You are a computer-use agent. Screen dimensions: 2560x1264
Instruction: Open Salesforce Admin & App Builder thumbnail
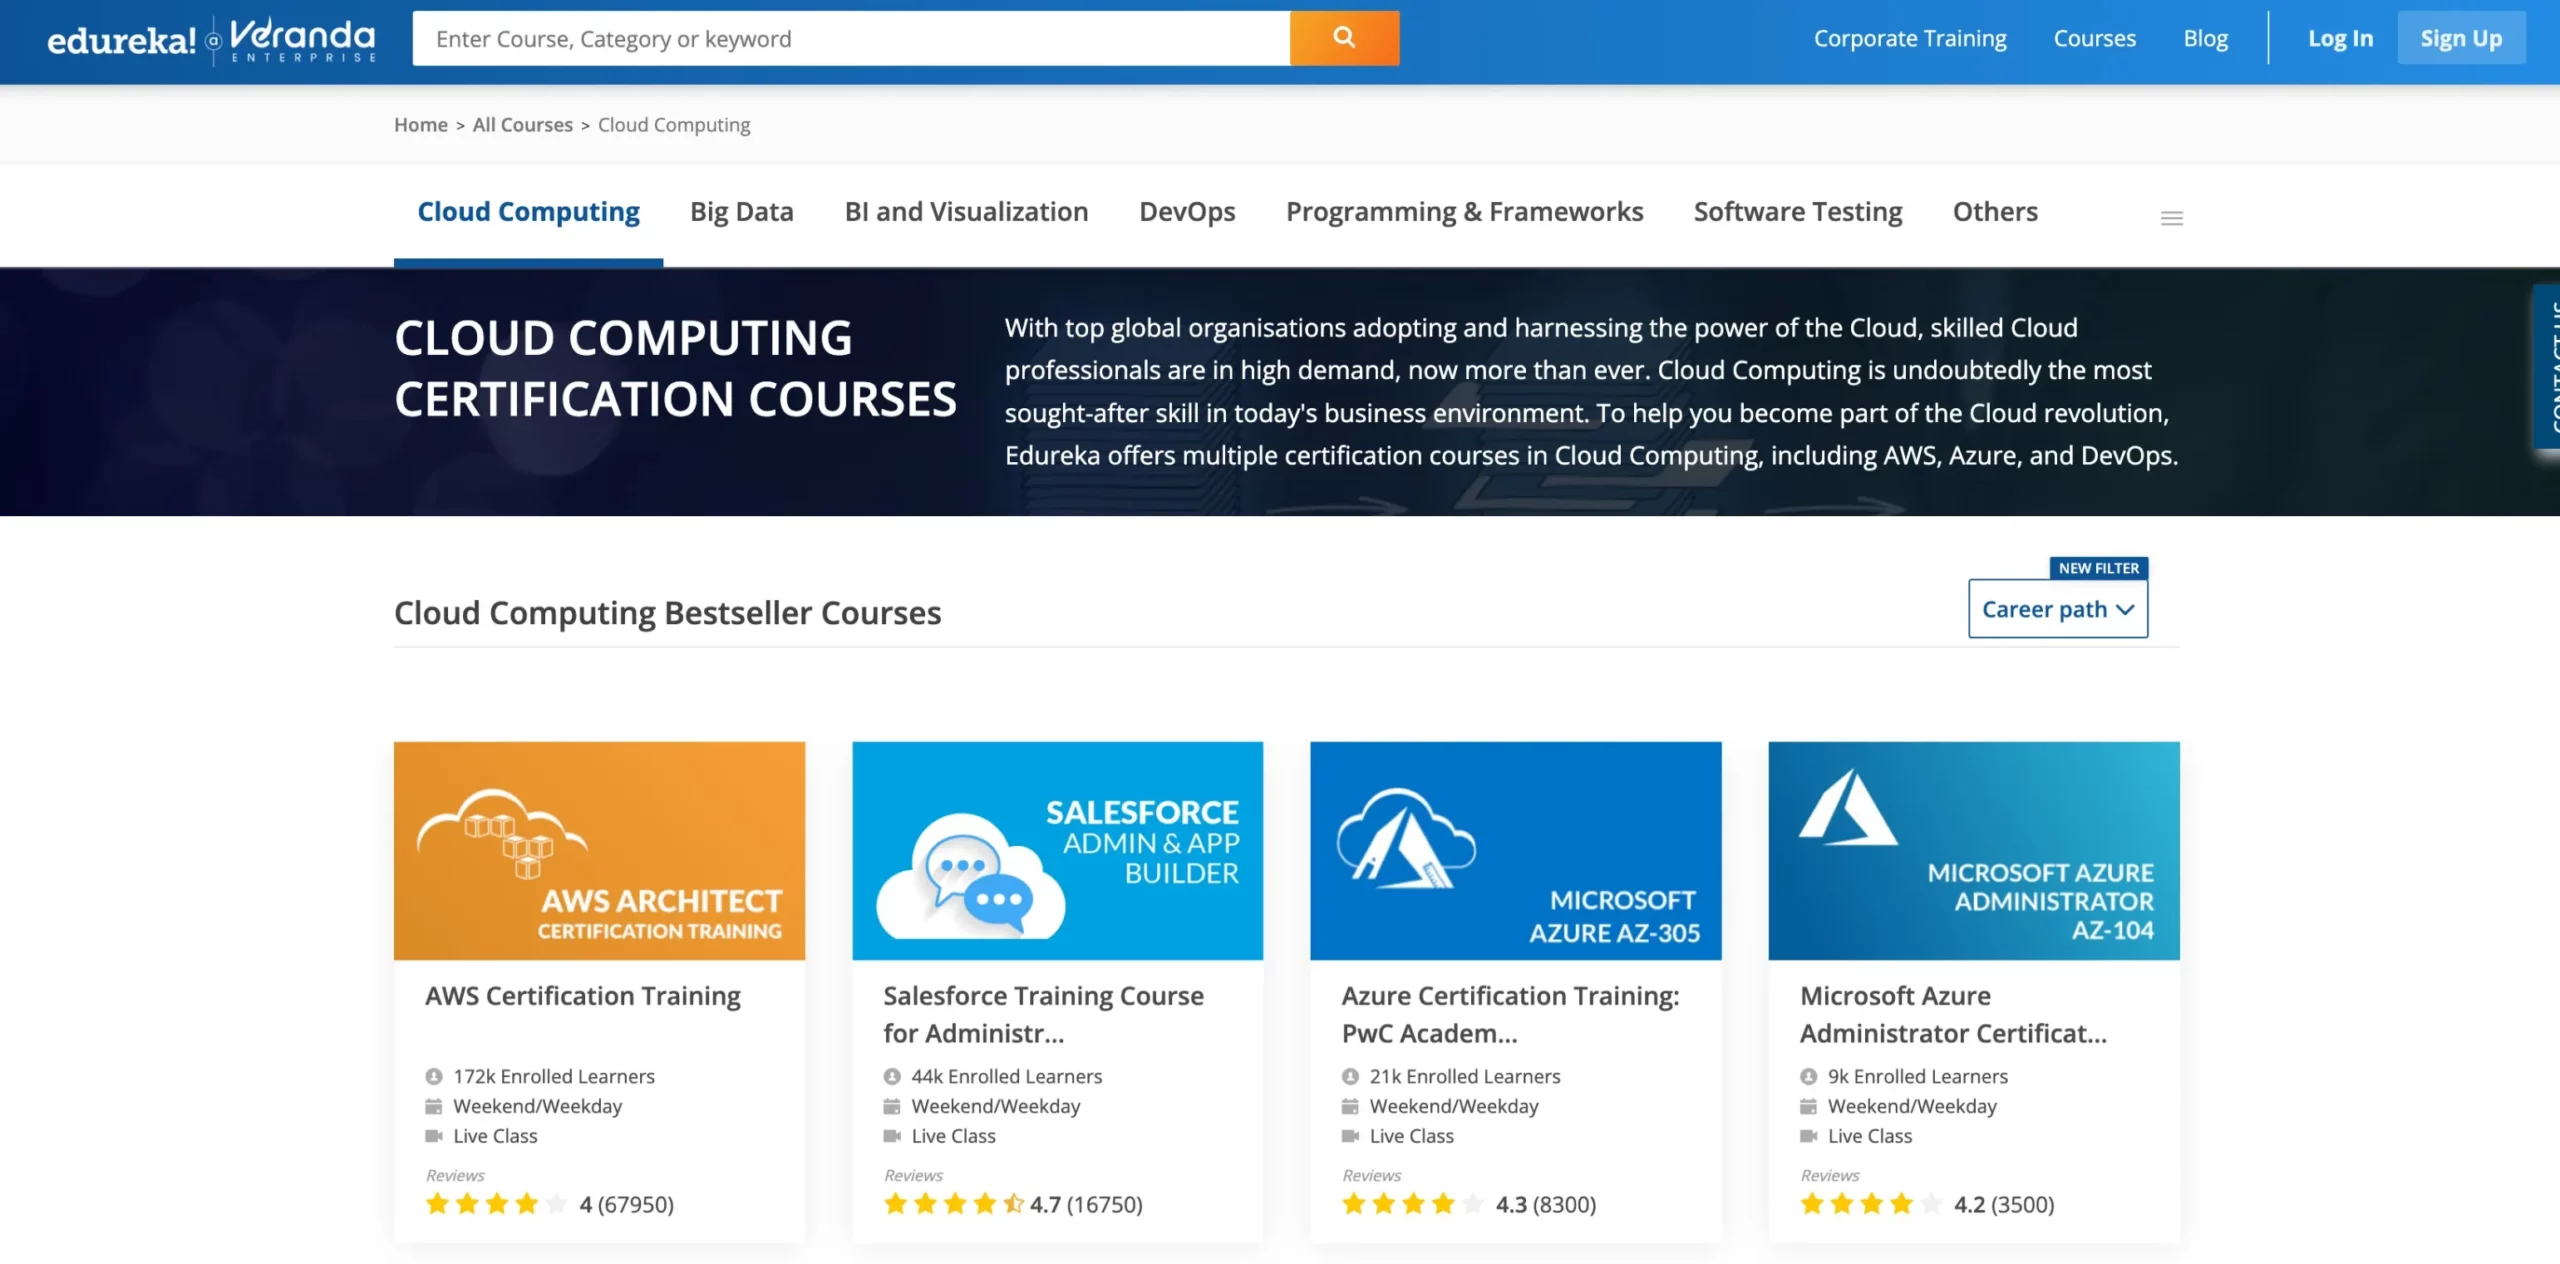click(1057, 851)
